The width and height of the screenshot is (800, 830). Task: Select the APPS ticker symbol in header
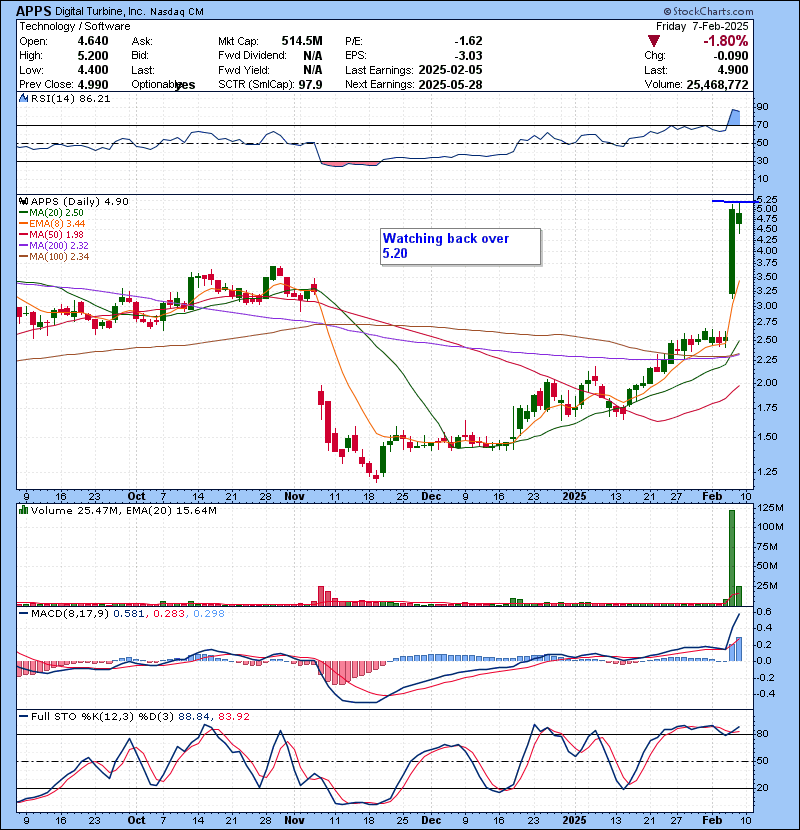point(34,11)
